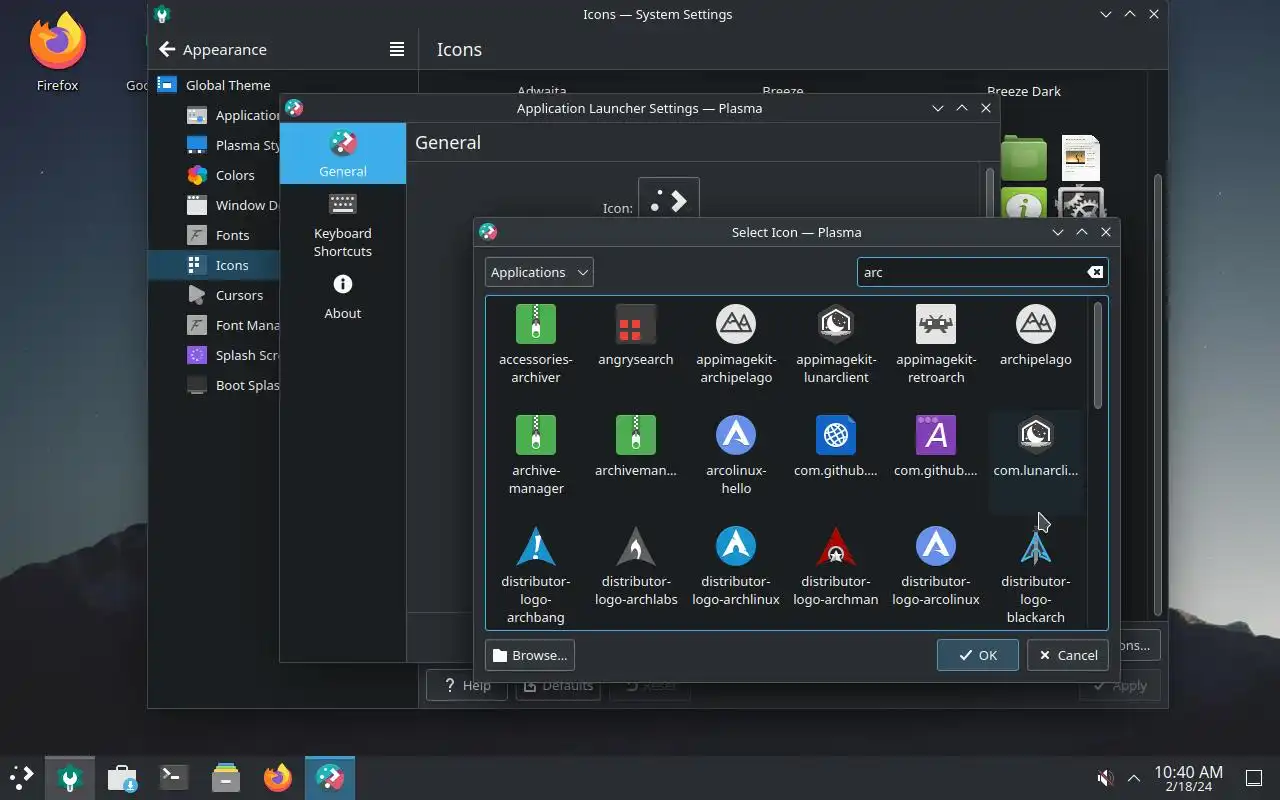Launch Firefox from taskbar
The height and width of the screenshot is (800, 1280).
(278, 777)
